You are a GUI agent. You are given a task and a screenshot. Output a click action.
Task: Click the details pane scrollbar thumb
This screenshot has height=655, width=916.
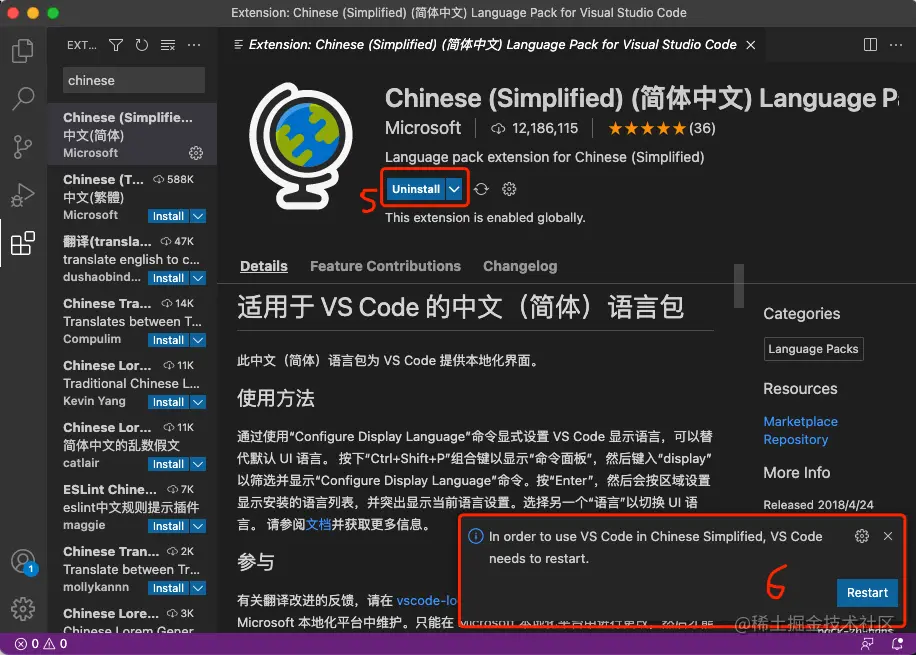739,286
